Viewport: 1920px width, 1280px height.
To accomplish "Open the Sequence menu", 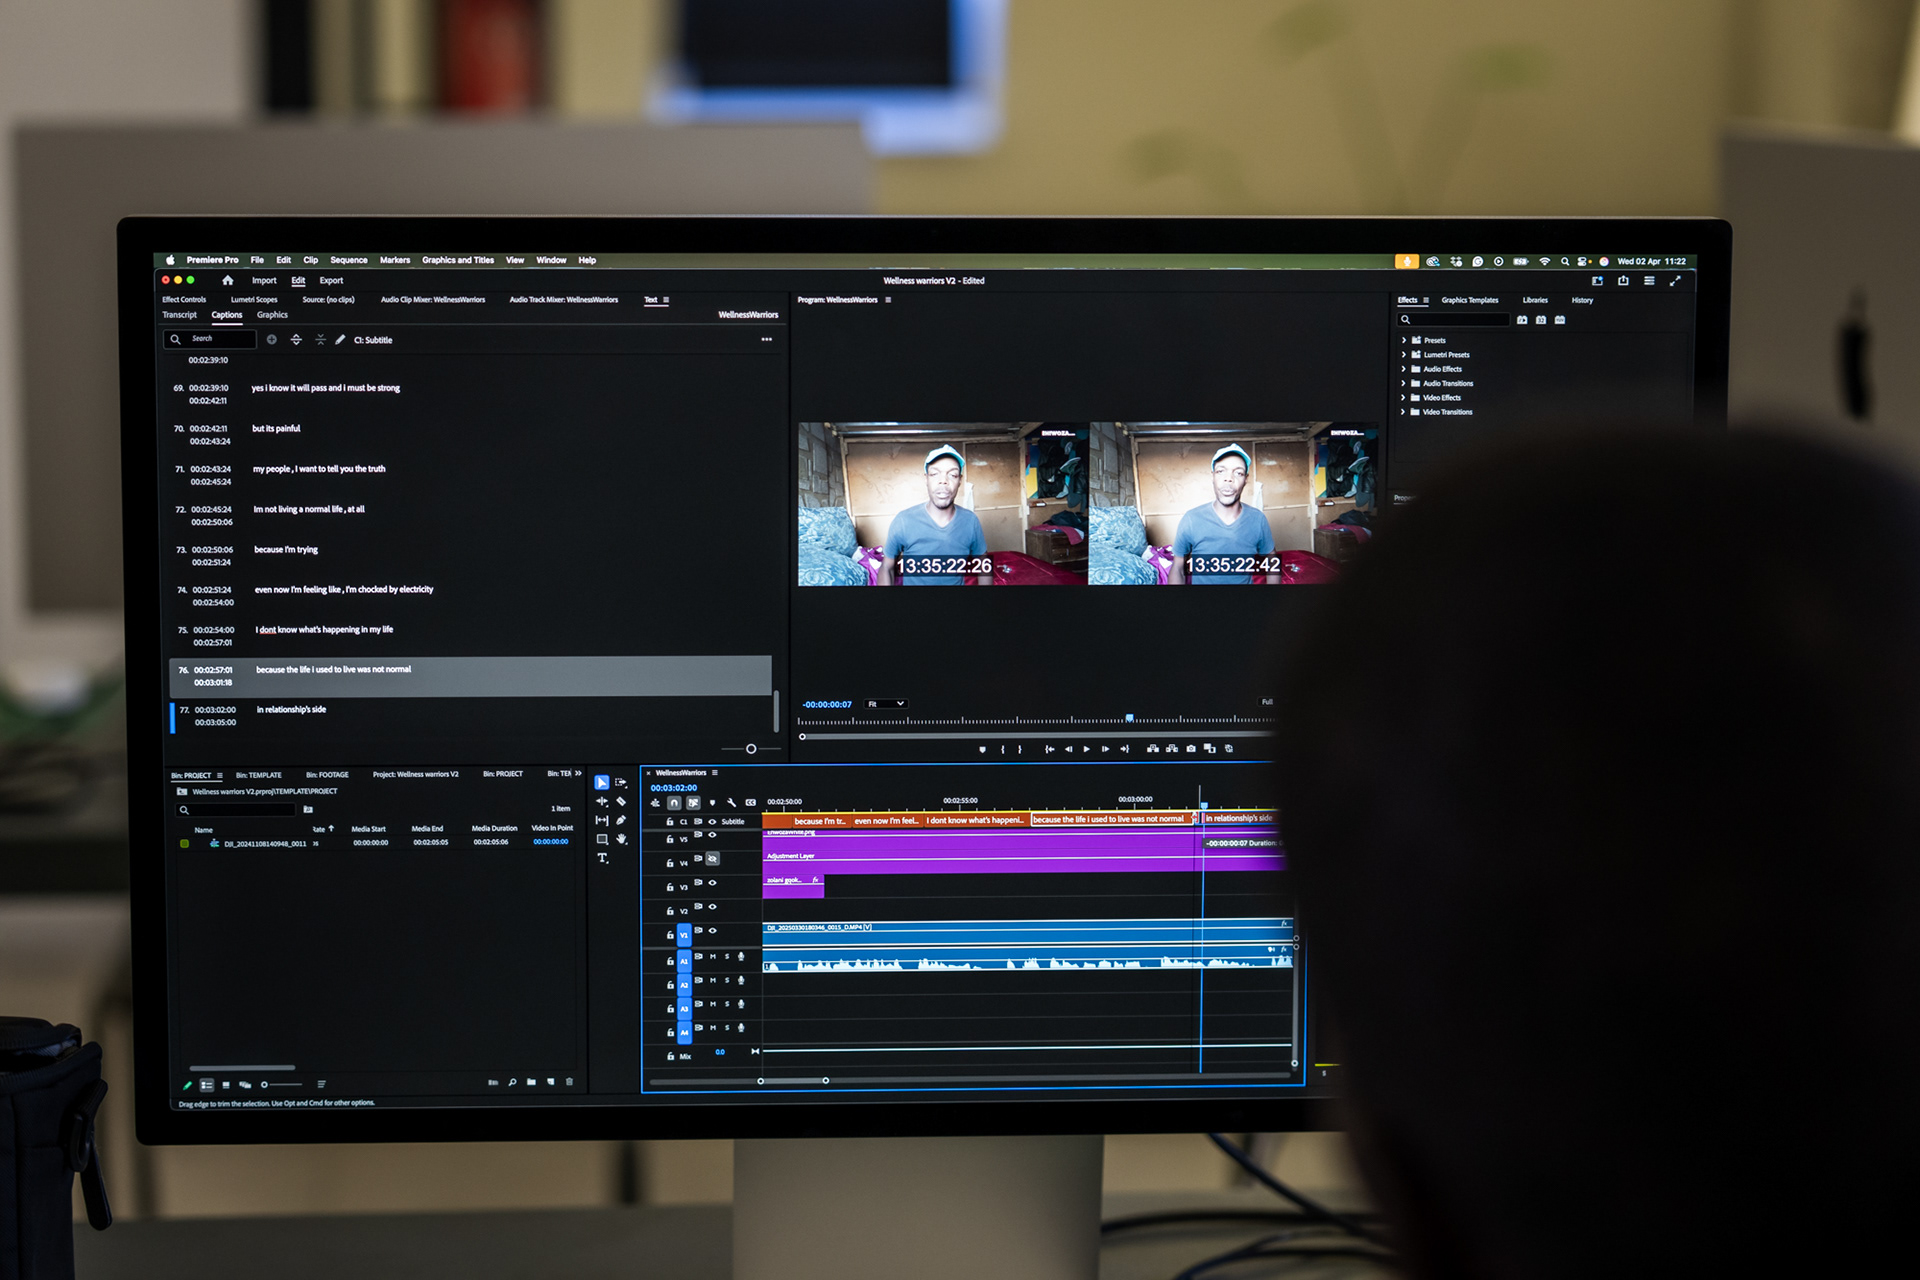I will (x=349, y=260).
